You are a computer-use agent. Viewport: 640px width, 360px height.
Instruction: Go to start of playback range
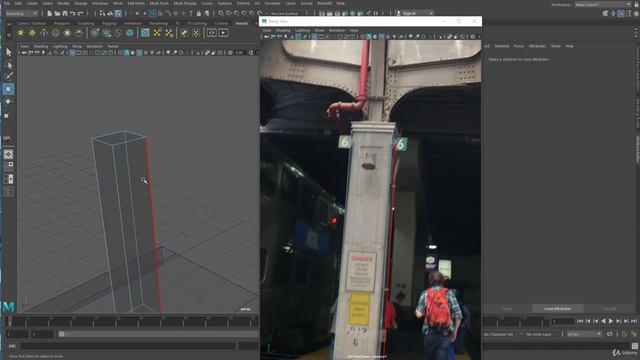(580, 321)
